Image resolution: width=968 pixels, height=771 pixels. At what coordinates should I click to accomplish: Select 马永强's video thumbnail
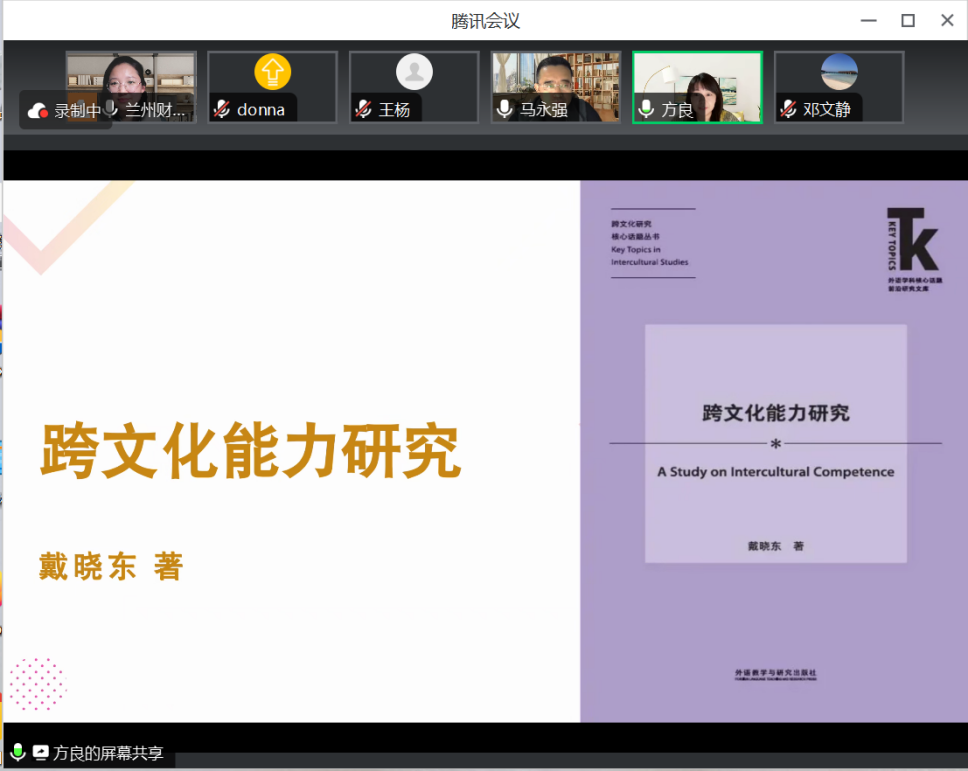coord(556,87)
